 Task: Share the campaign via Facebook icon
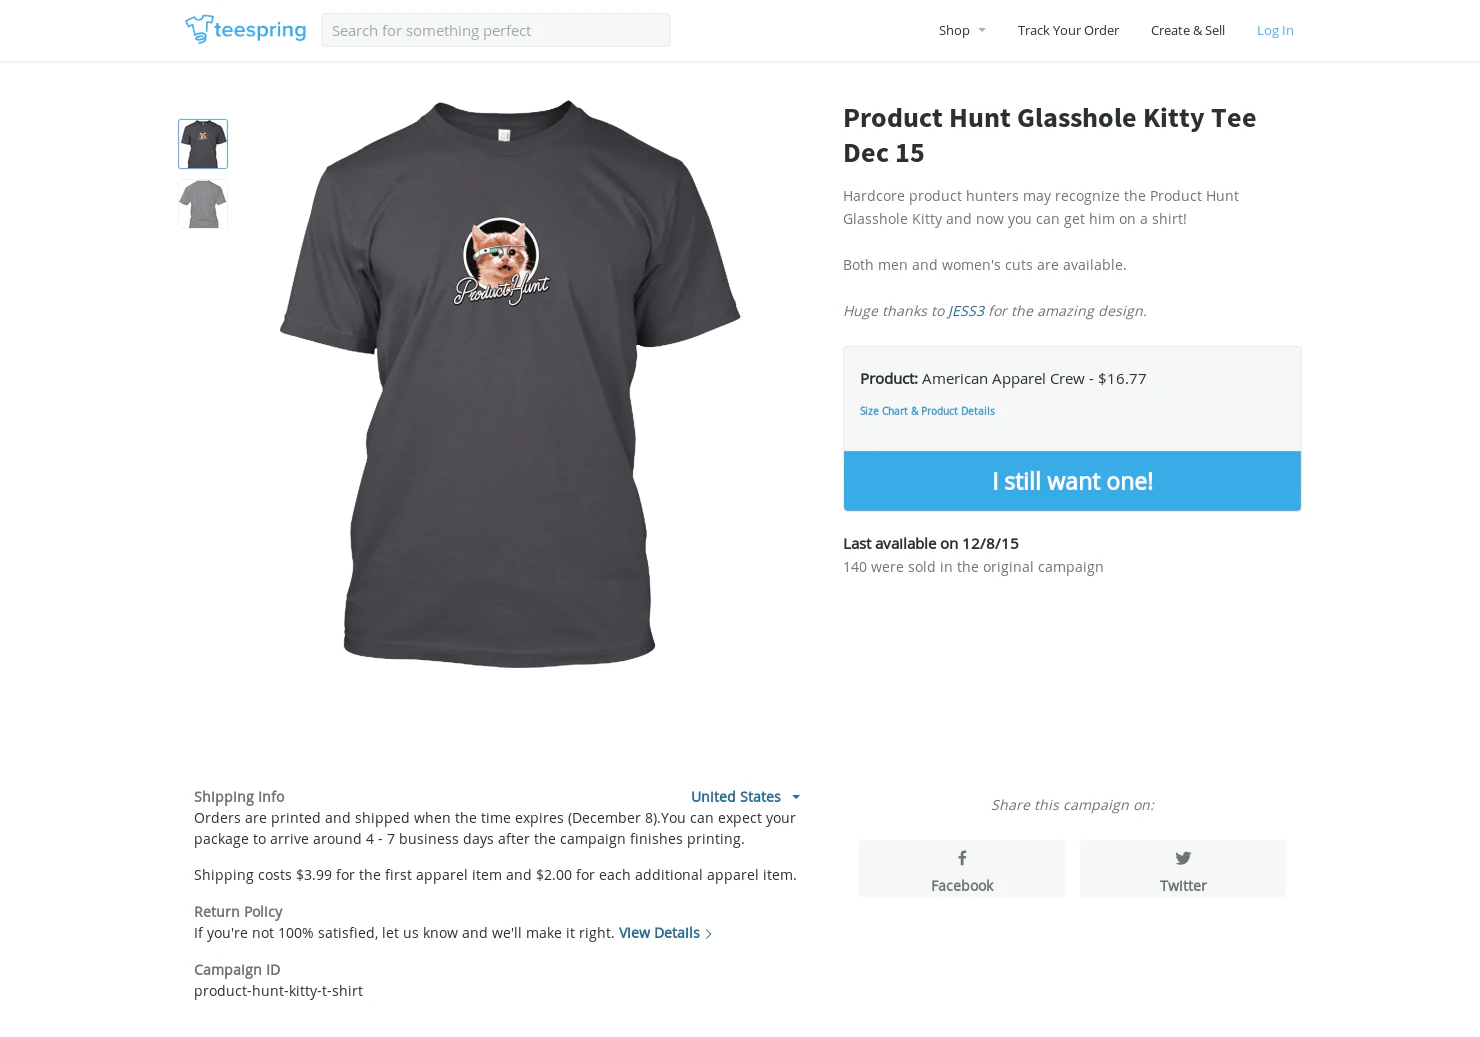(x=961, y=868)
